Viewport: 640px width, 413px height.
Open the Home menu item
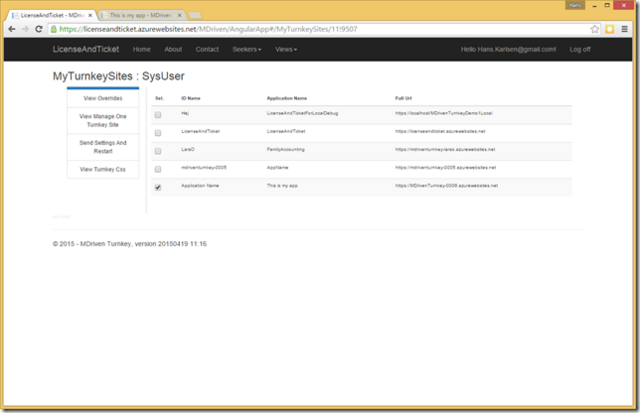click(x=142, y=49)
